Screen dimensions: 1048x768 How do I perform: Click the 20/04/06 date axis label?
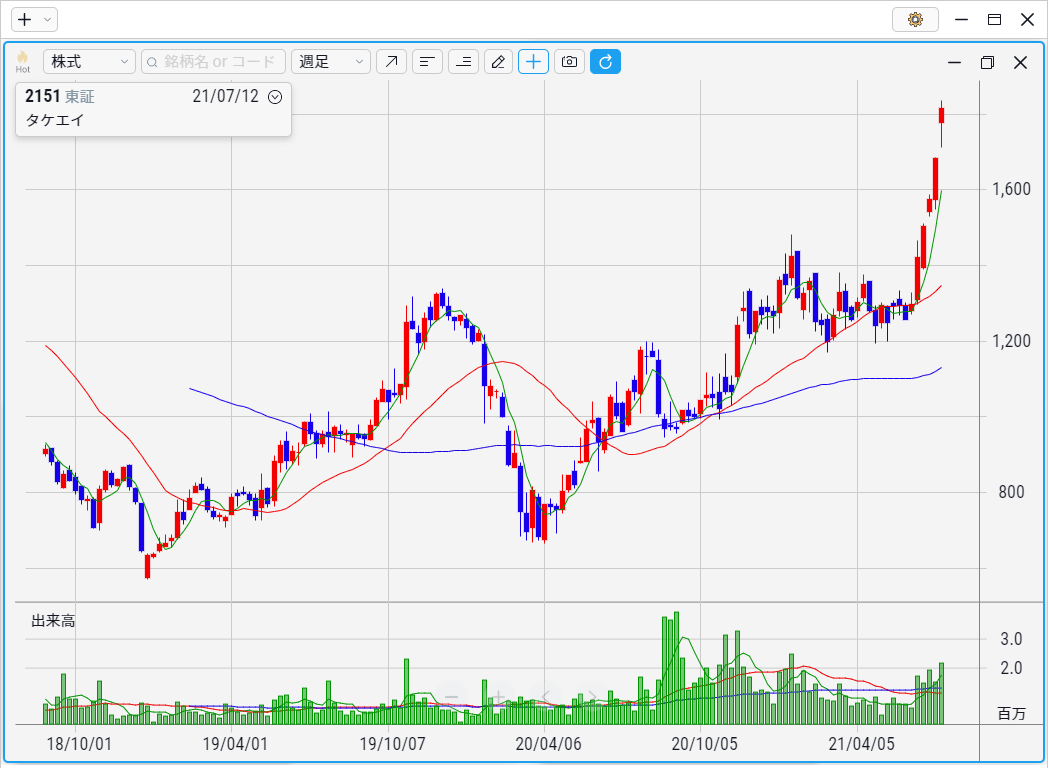(548, 744)
